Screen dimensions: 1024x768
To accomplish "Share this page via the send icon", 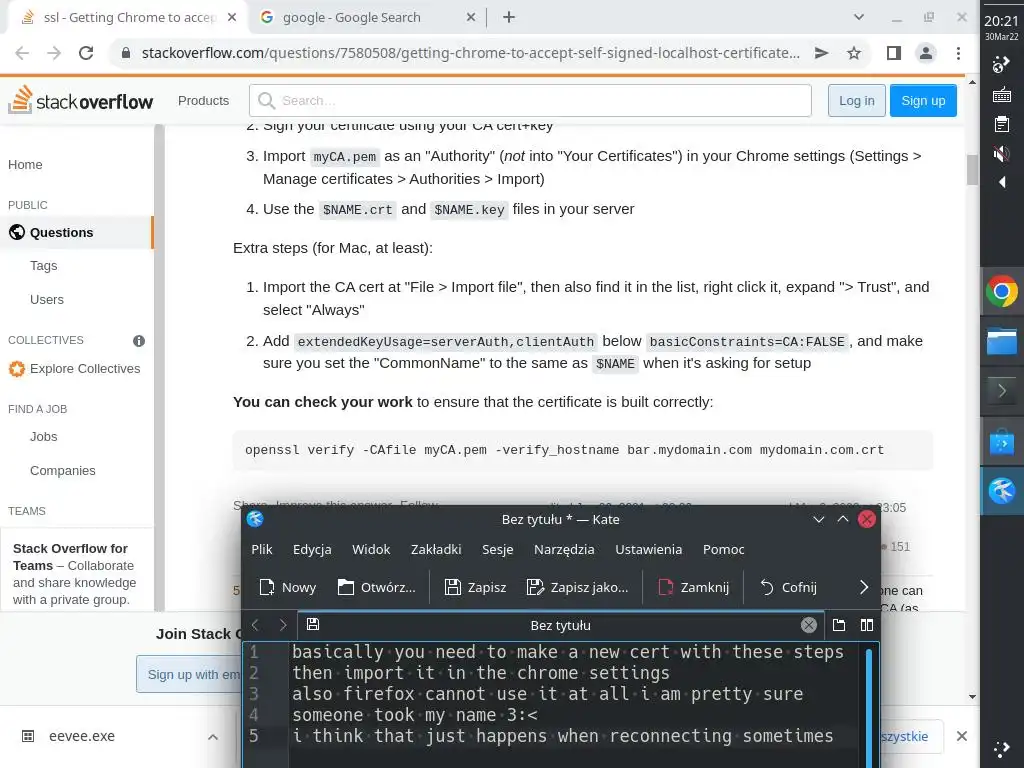I will point(822,53).
